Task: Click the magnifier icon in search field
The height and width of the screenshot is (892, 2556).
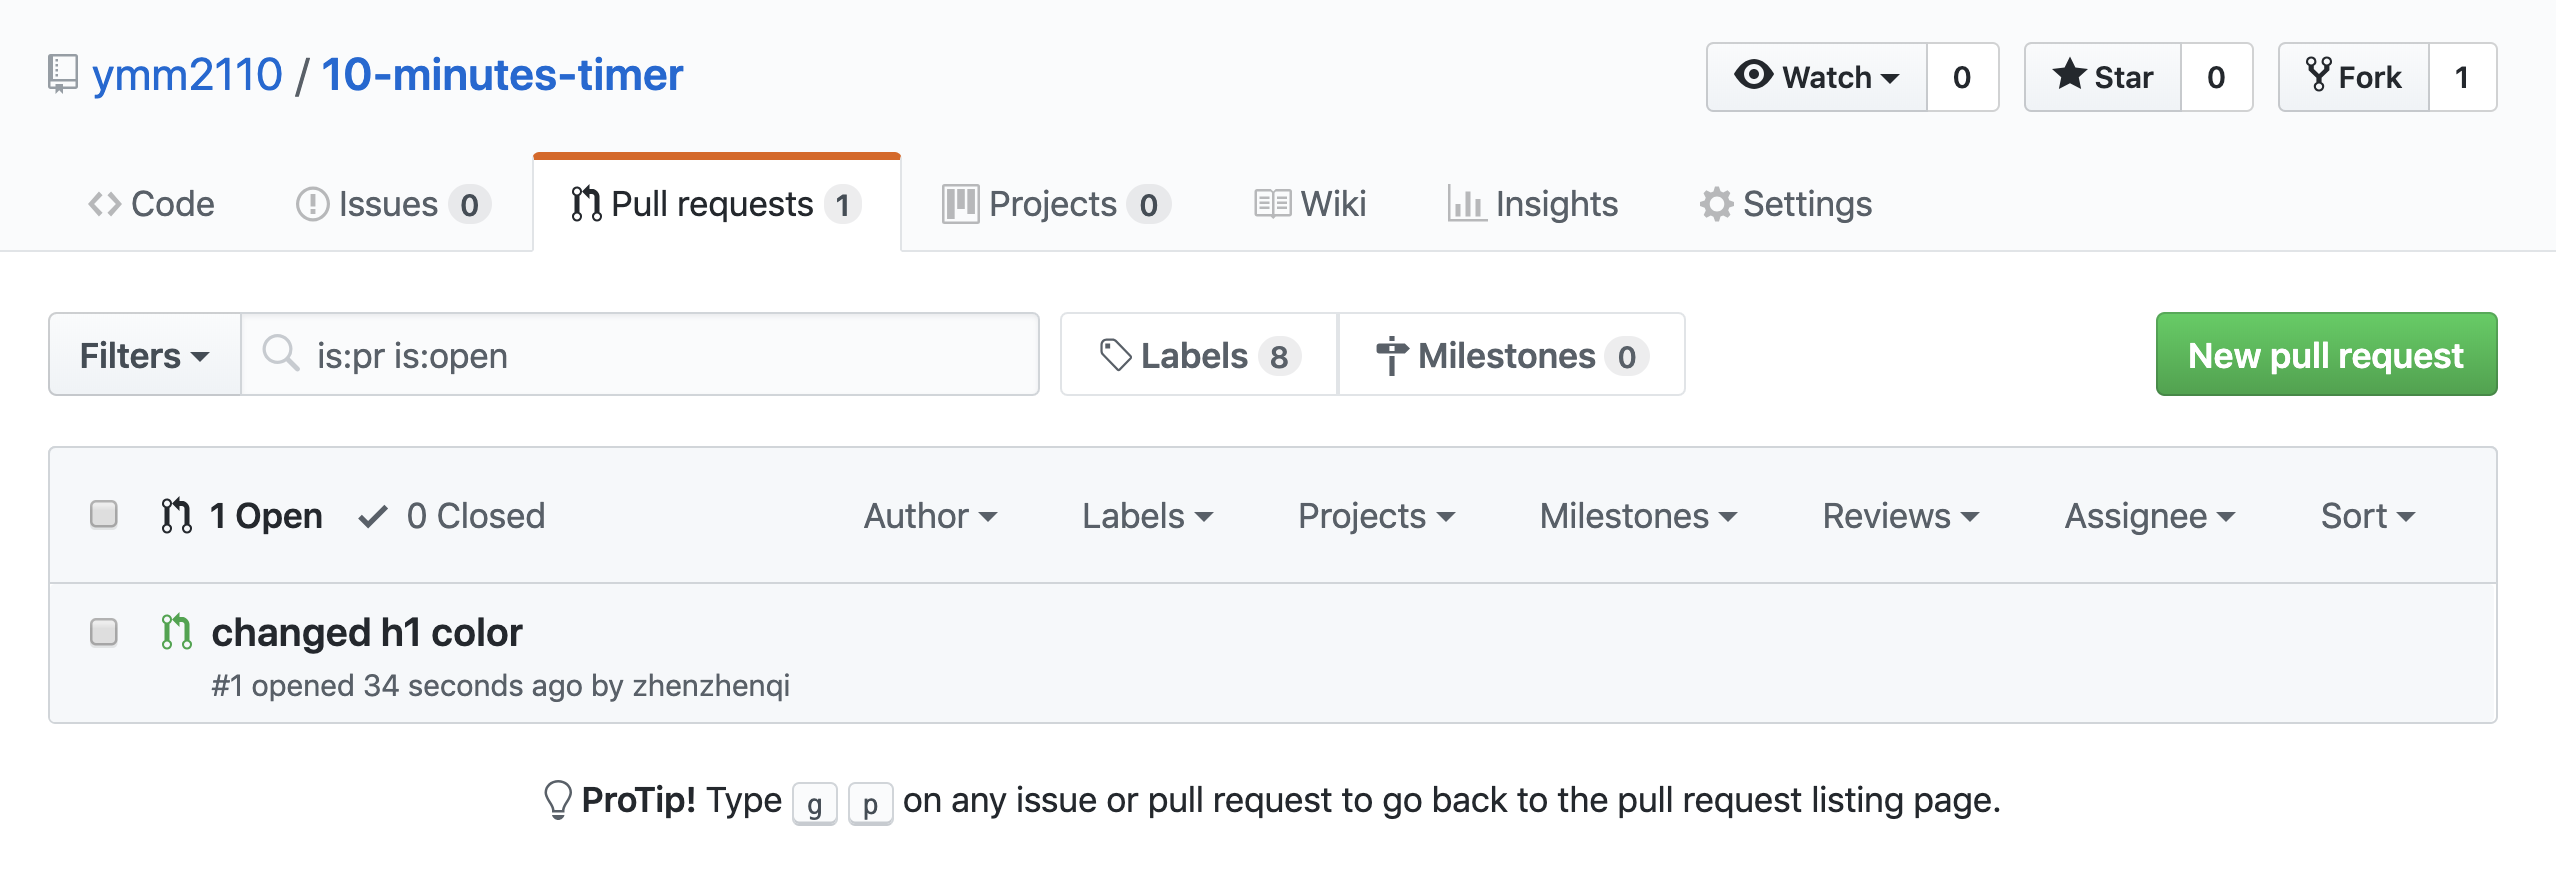Action: point(280,353)
